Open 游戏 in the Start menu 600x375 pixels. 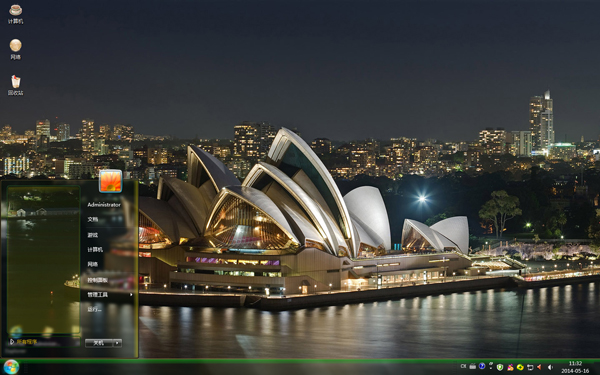(93, 235)
